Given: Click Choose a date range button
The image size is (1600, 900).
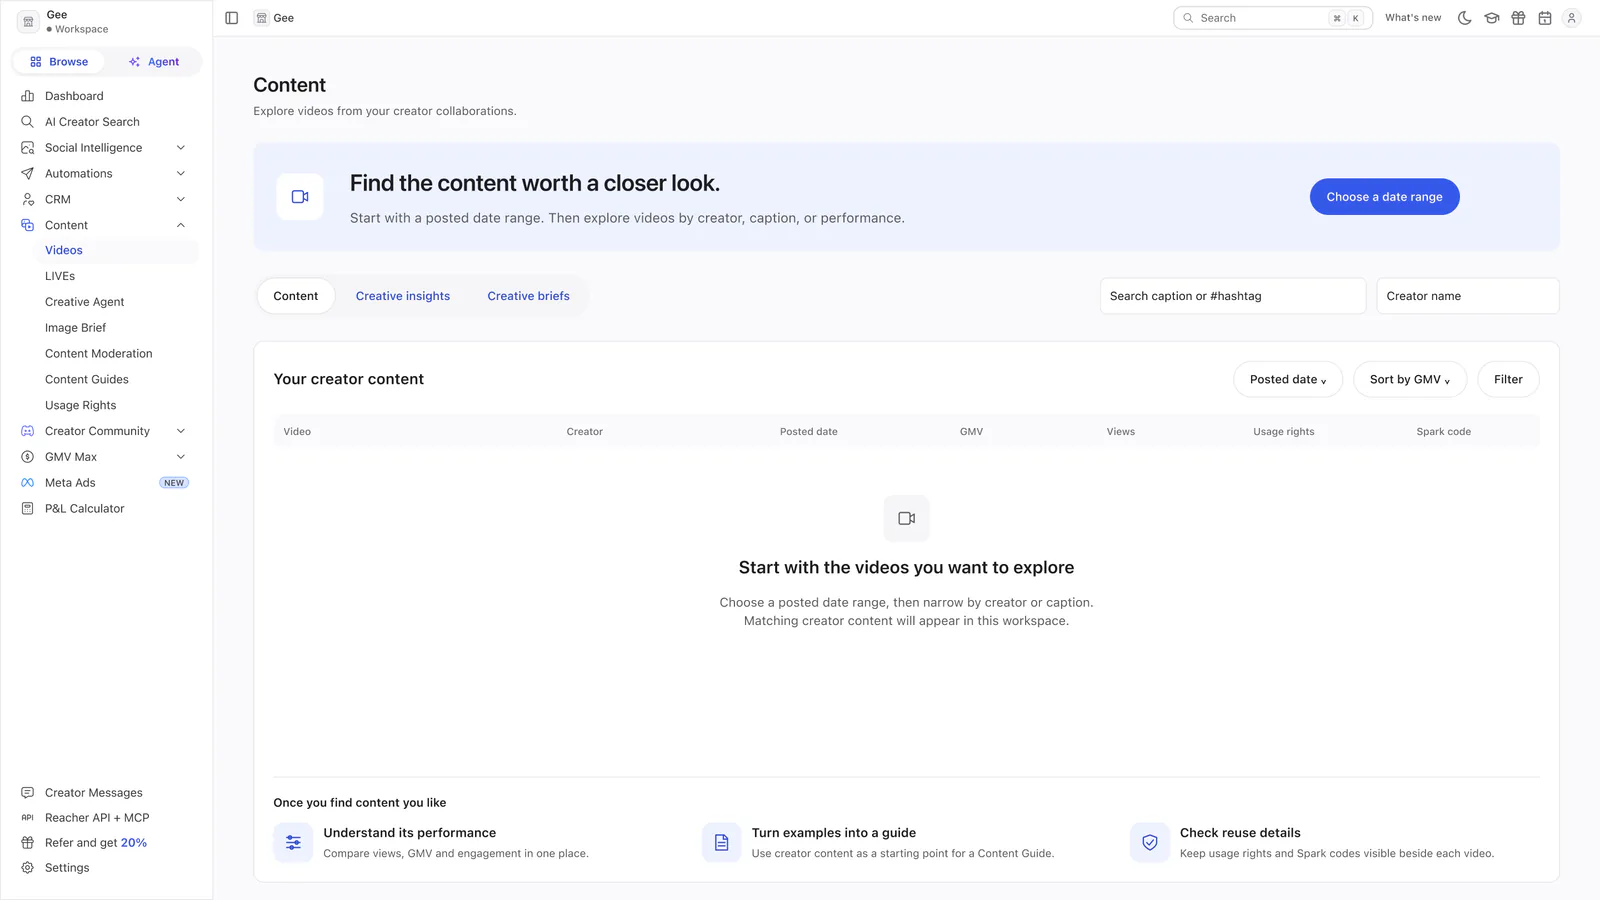Looking at the screenshot, I should tap(1385, 197).
